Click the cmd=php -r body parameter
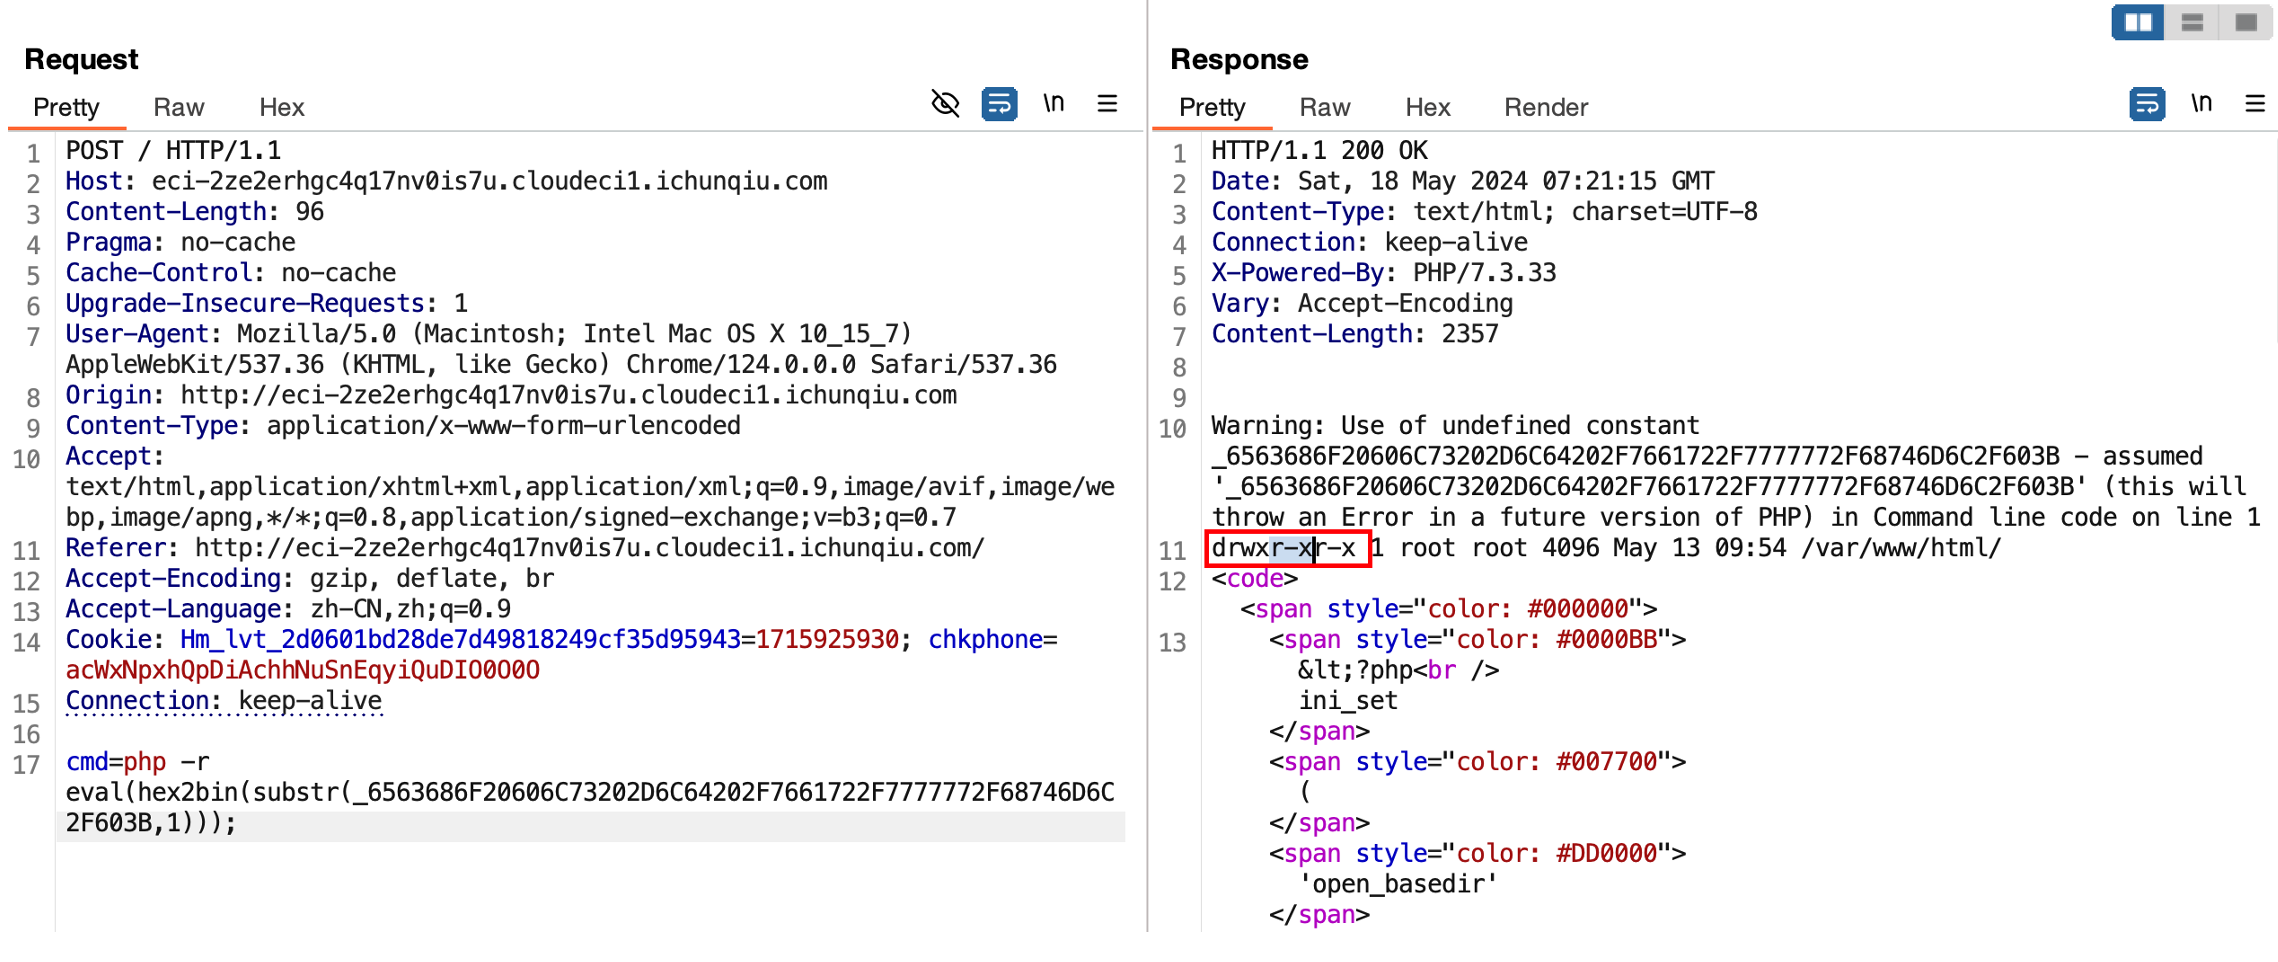2278x962 pixels. point(138,762)
